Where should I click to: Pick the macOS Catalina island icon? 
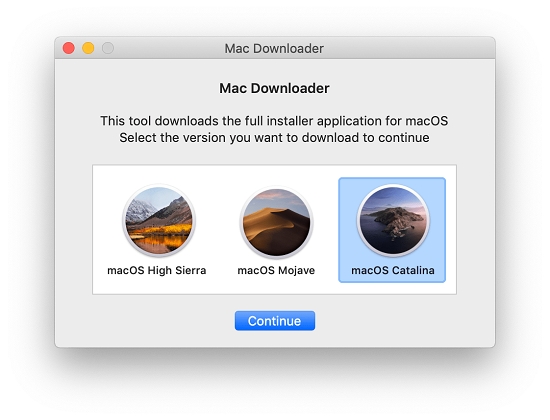(x=393, y=220)
